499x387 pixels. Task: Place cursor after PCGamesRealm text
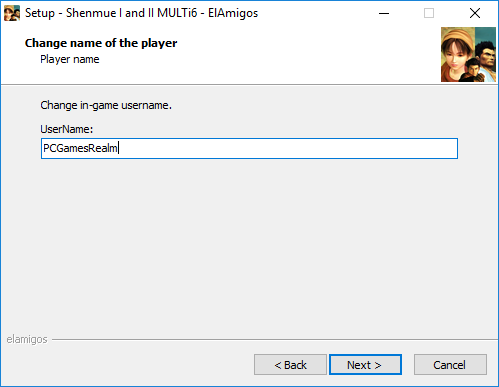pos(118,148)
